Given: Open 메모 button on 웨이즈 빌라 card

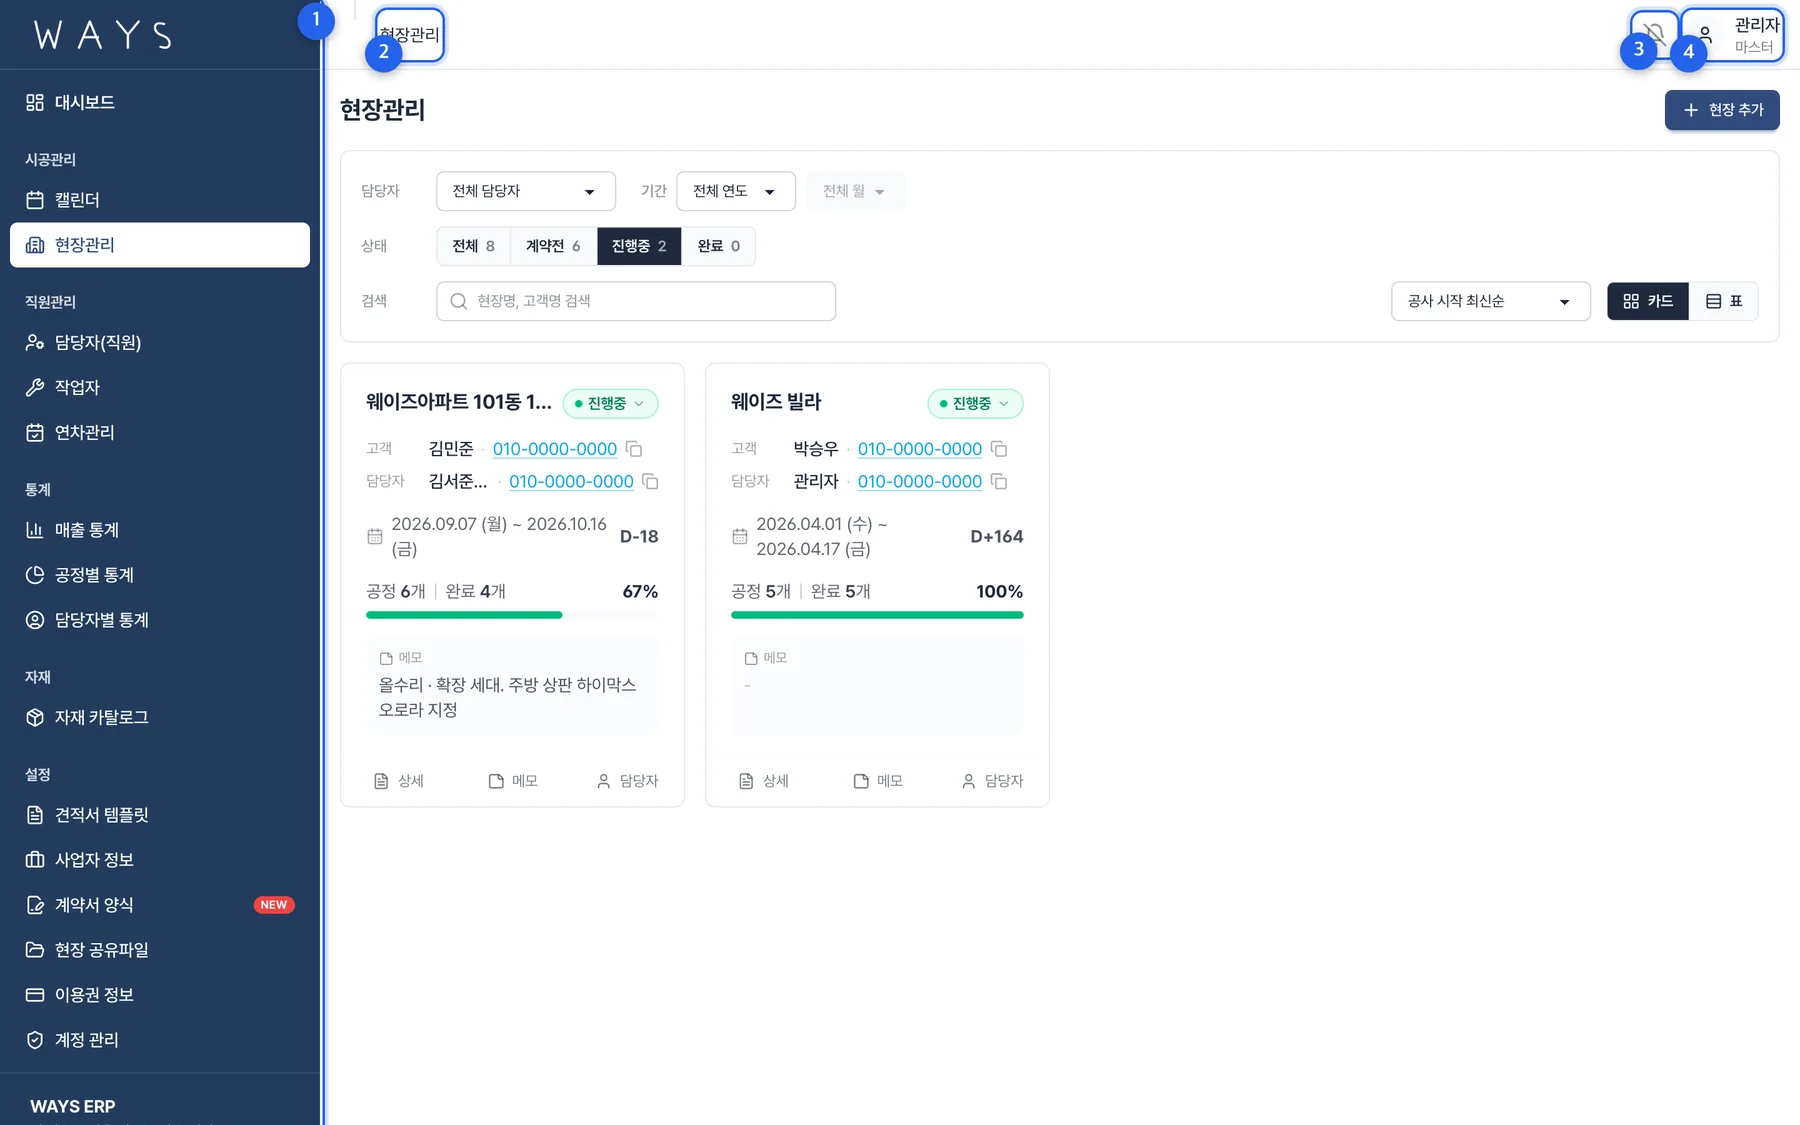Looking at the screenshot, I should (878, 781).
